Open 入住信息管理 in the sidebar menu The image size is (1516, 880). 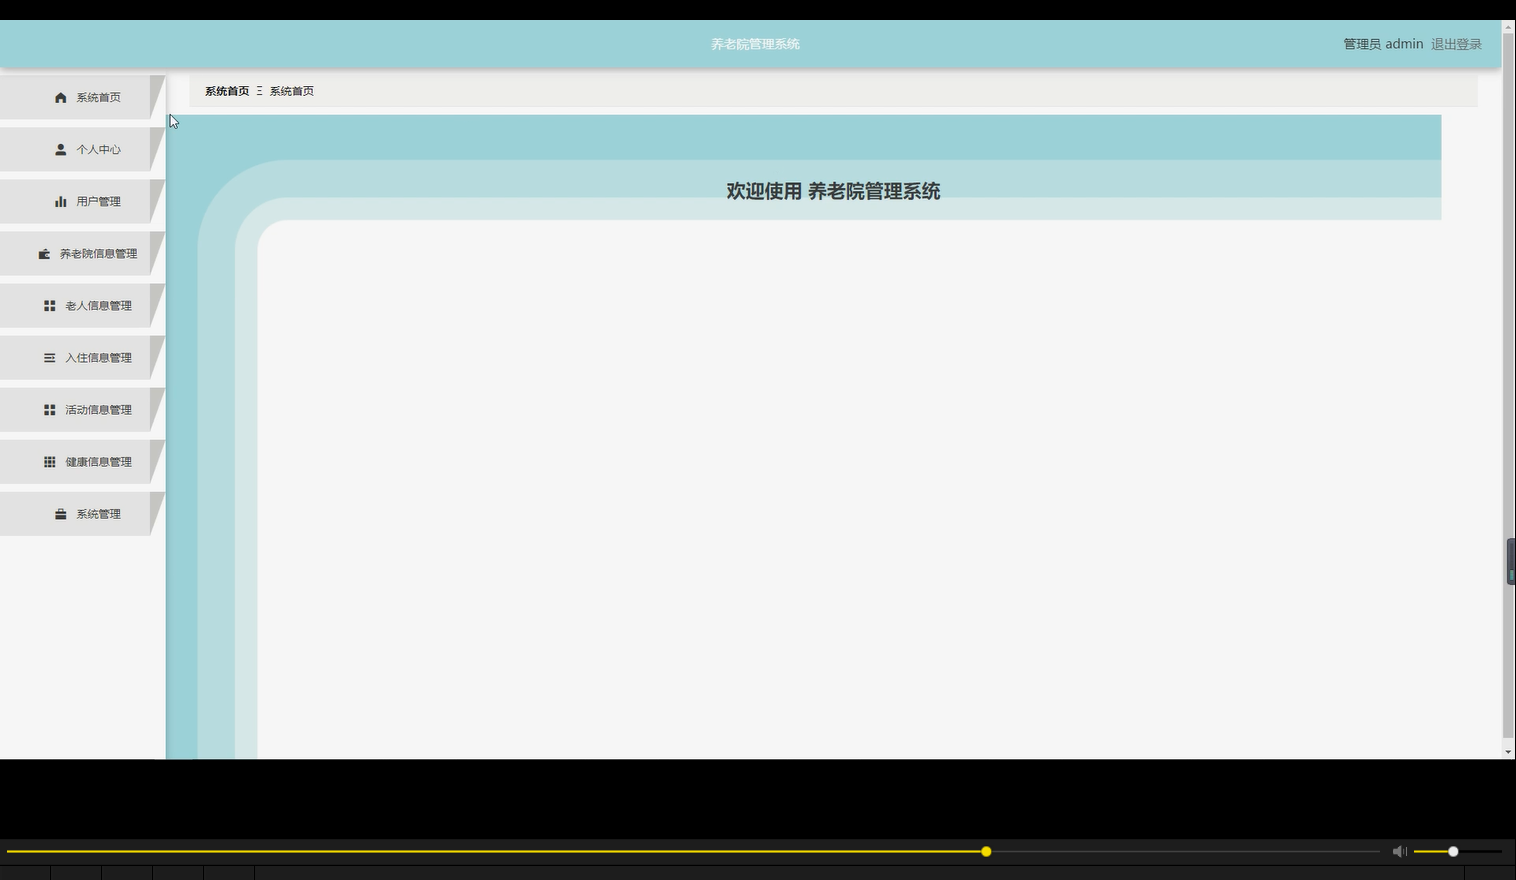coord(82,357)
